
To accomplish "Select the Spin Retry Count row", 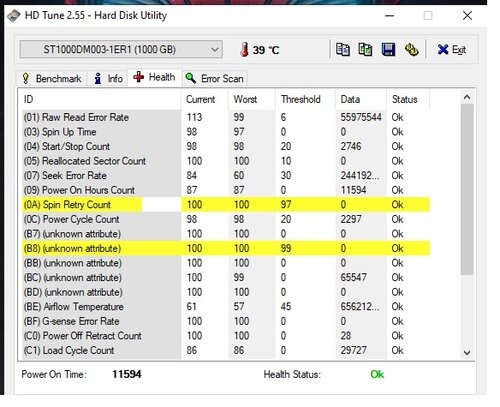I will click(226, 205).
